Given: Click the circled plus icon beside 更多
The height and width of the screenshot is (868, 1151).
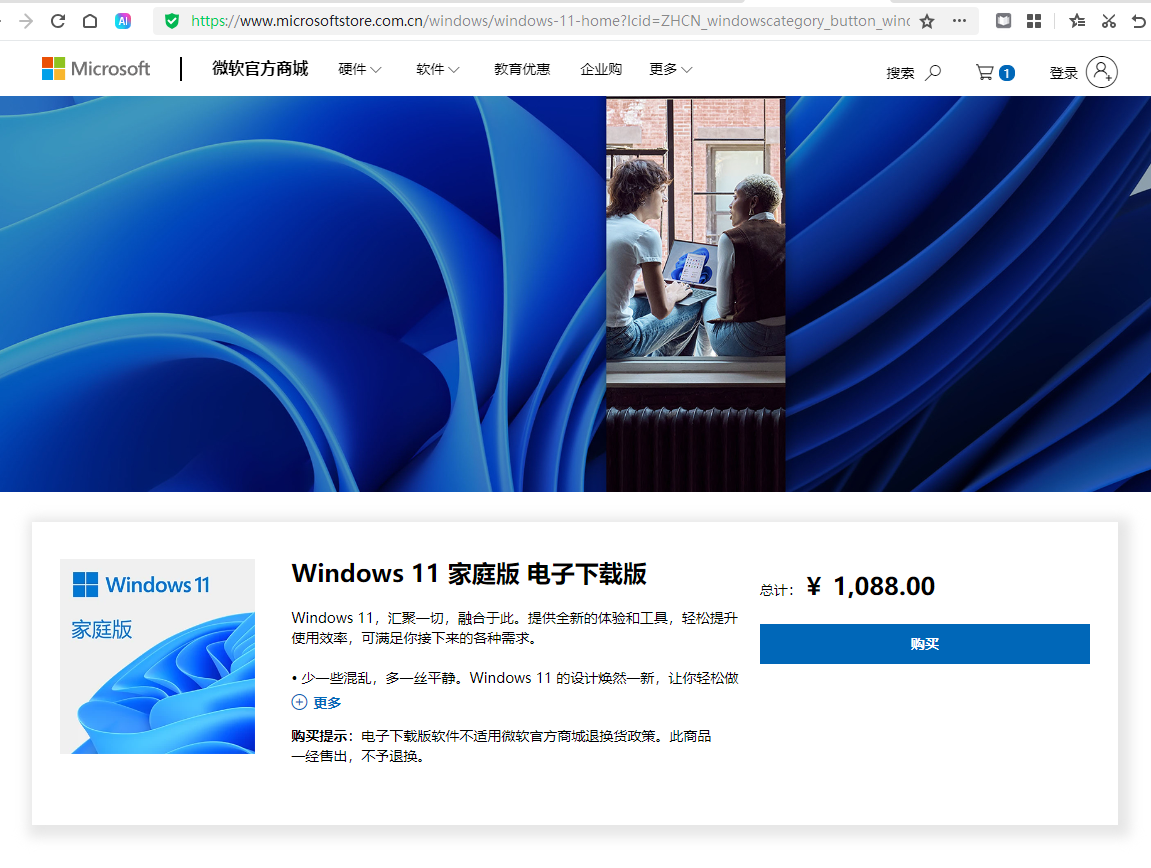Looking at the screenshot, I should tap(299, 702).
